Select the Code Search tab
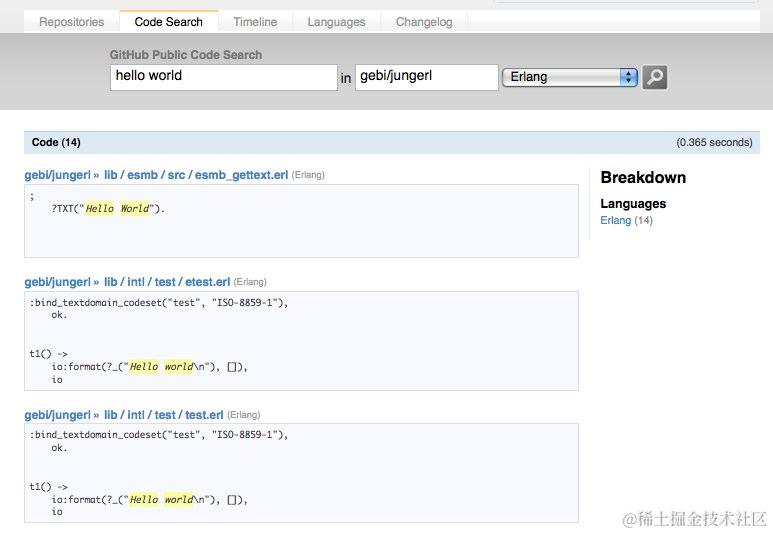Image resolution: width=773 pixels, height=534 pixels. (169, 22)
